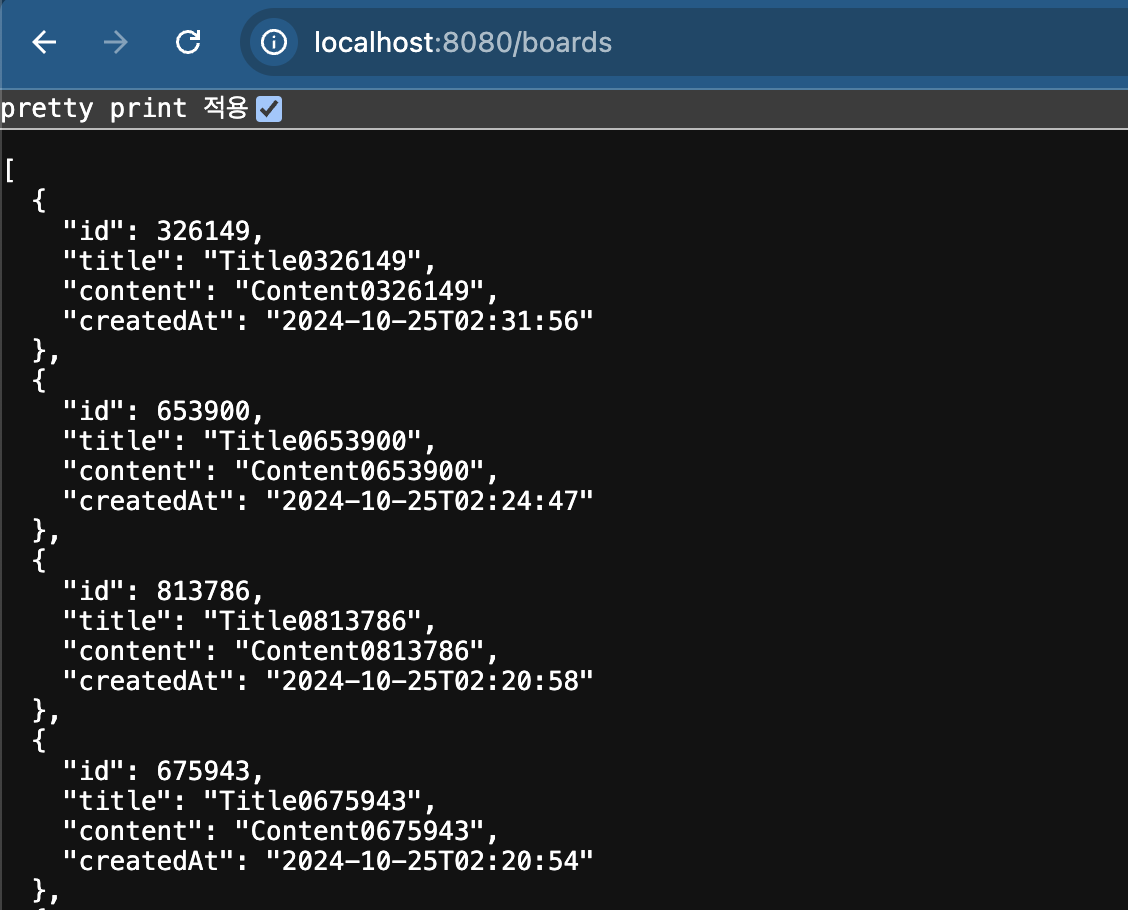The width and height of the screenshot is (1128, 910).
Task: Uncheck the pretty print 적용 checkbox
Action: [x=269, y=109]
